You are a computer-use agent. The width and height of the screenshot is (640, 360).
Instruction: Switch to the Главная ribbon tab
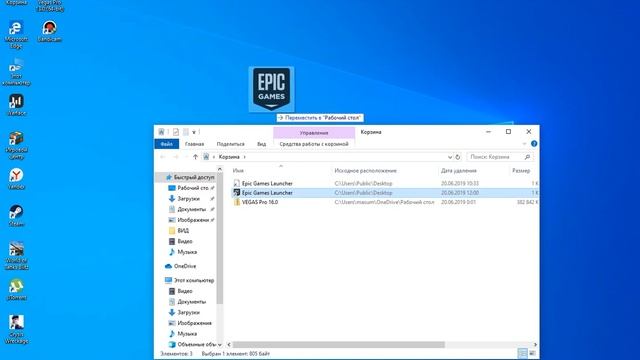point(194,144)
